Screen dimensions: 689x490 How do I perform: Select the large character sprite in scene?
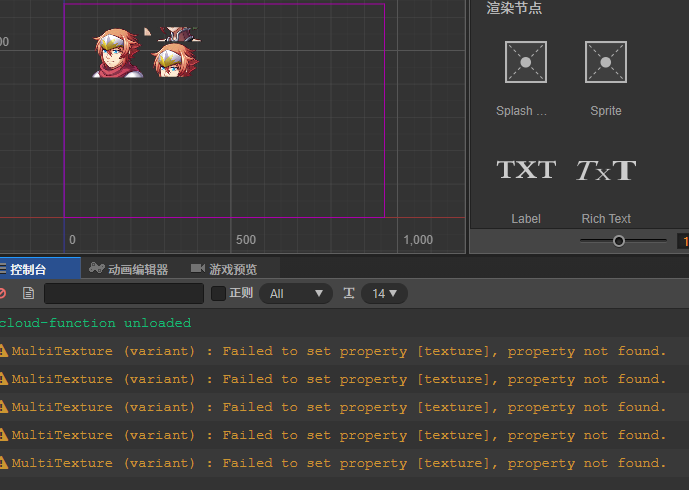117,53
